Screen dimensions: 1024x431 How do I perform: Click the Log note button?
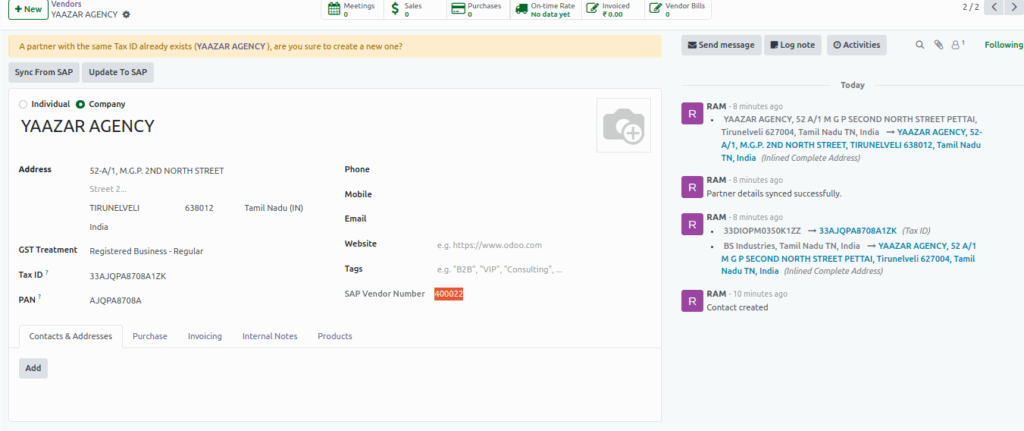pos(793,45)
